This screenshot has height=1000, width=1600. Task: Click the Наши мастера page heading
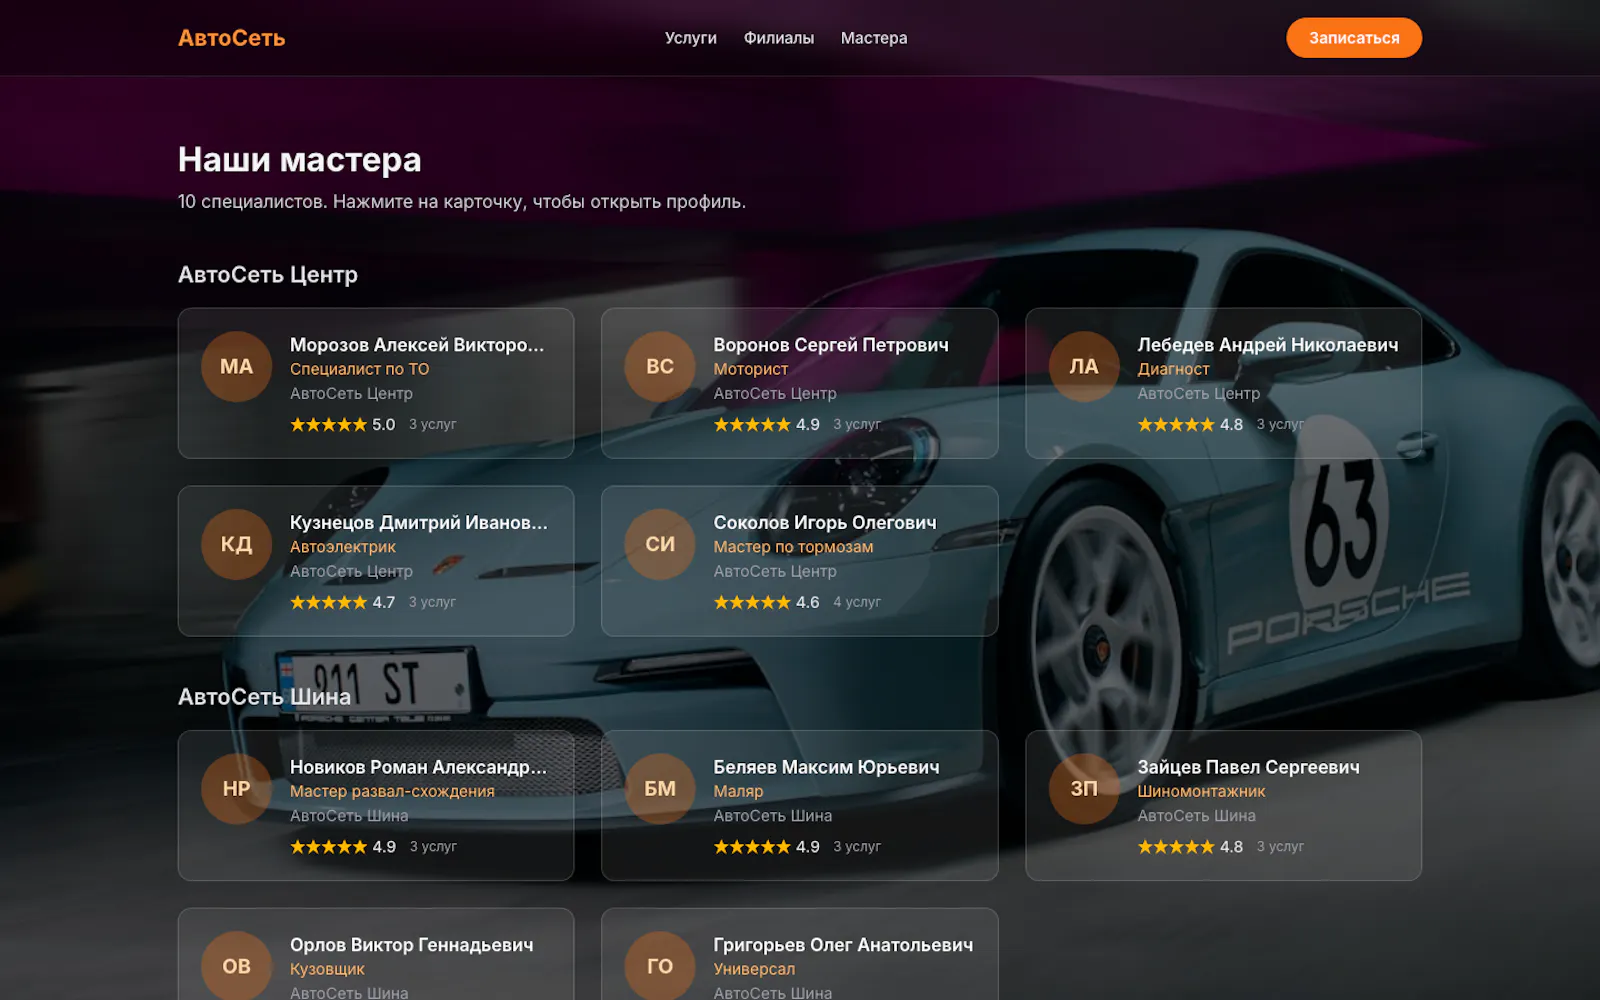coord(299,160)
